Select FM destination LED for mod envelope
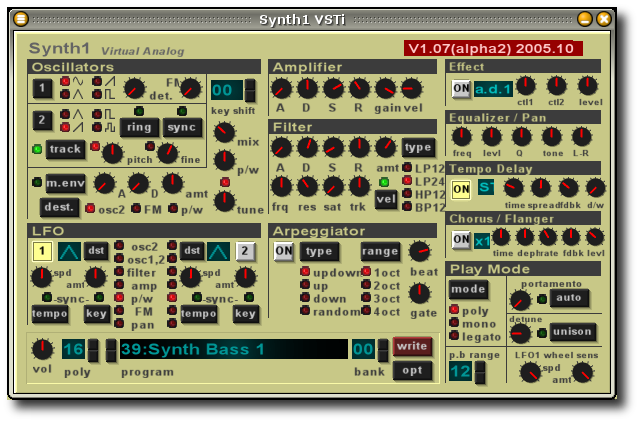Image resolution: width=640 pixels, height=423 pixels. (136, 209)
